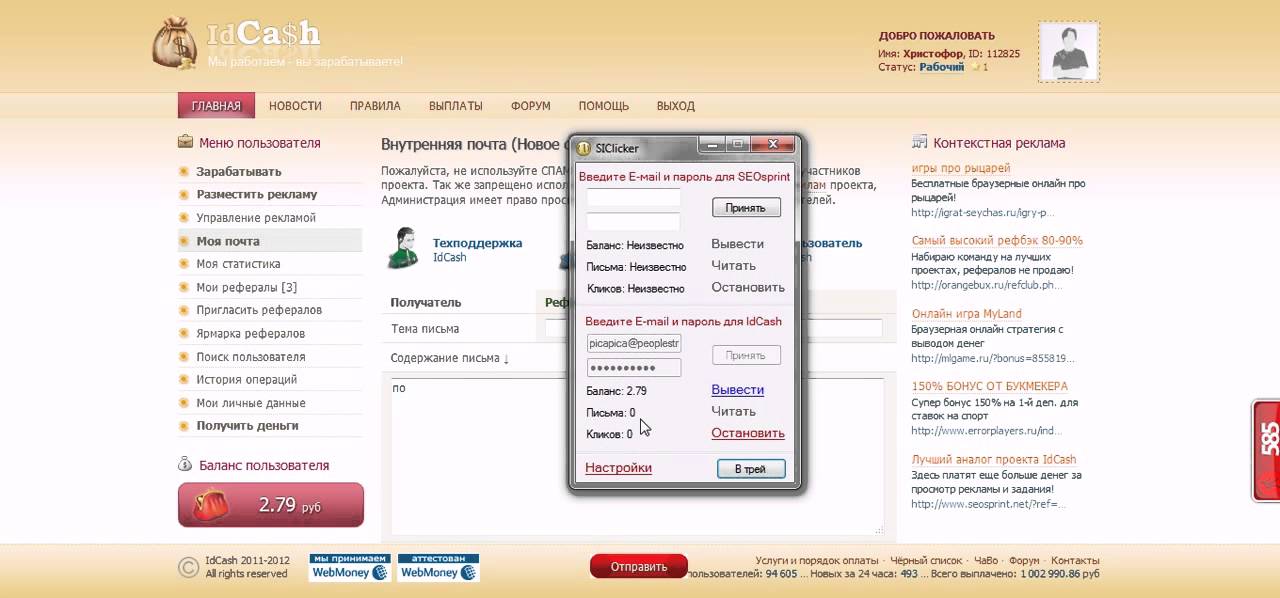
Task: Click the copyright symbol icon in footer
Action: pyautogui.click(x=188, y=567)
